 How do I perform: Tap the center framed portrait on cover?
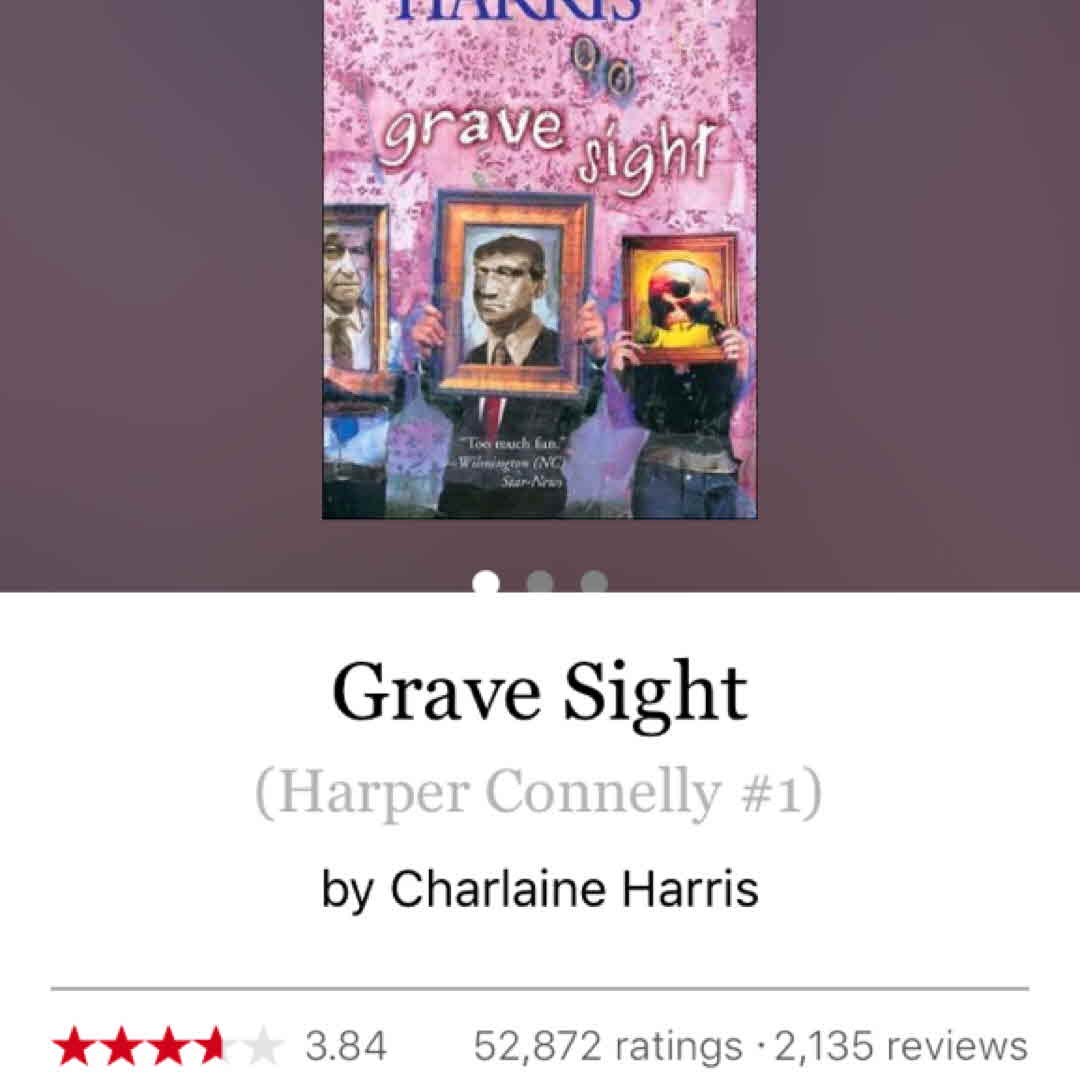coord(514,295)
